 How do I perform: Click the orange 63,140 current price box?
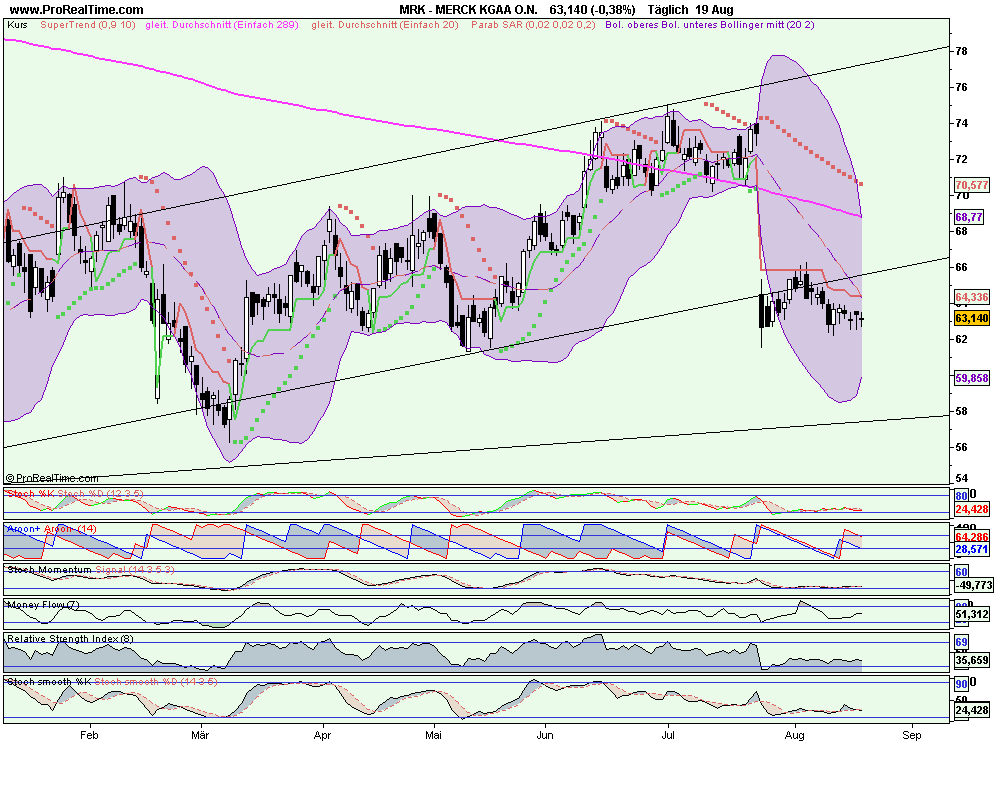click(x=972, y=318)
